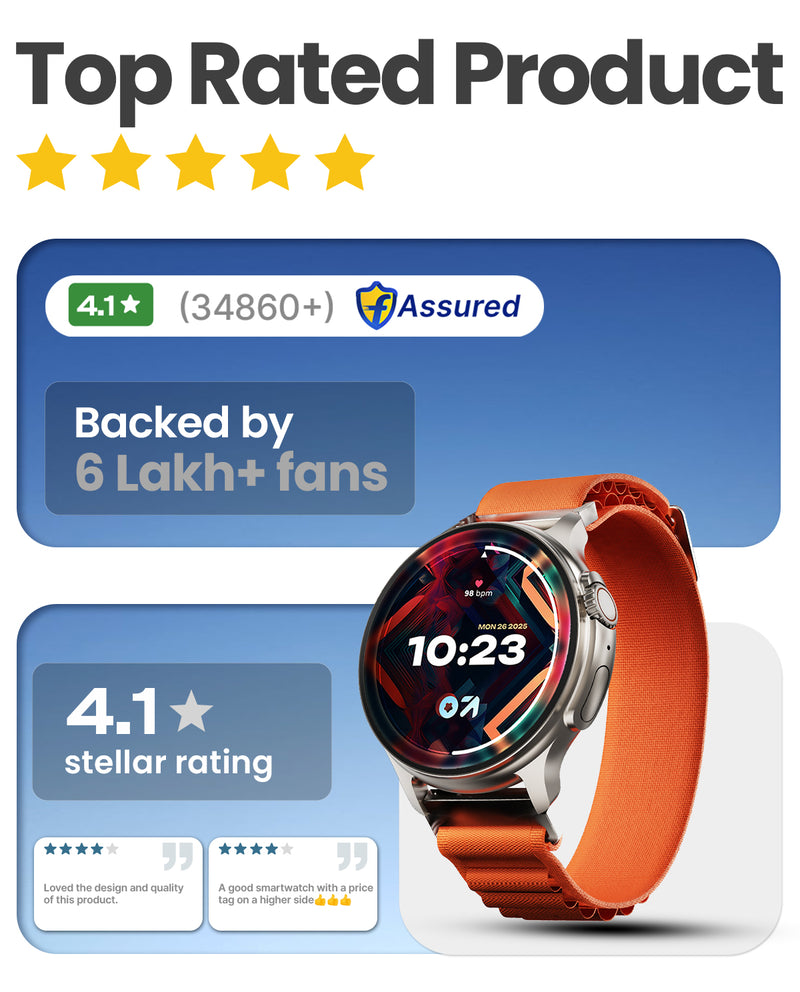Click the (34860+) review count
800x992 pixels.
[x=256, y=307]
